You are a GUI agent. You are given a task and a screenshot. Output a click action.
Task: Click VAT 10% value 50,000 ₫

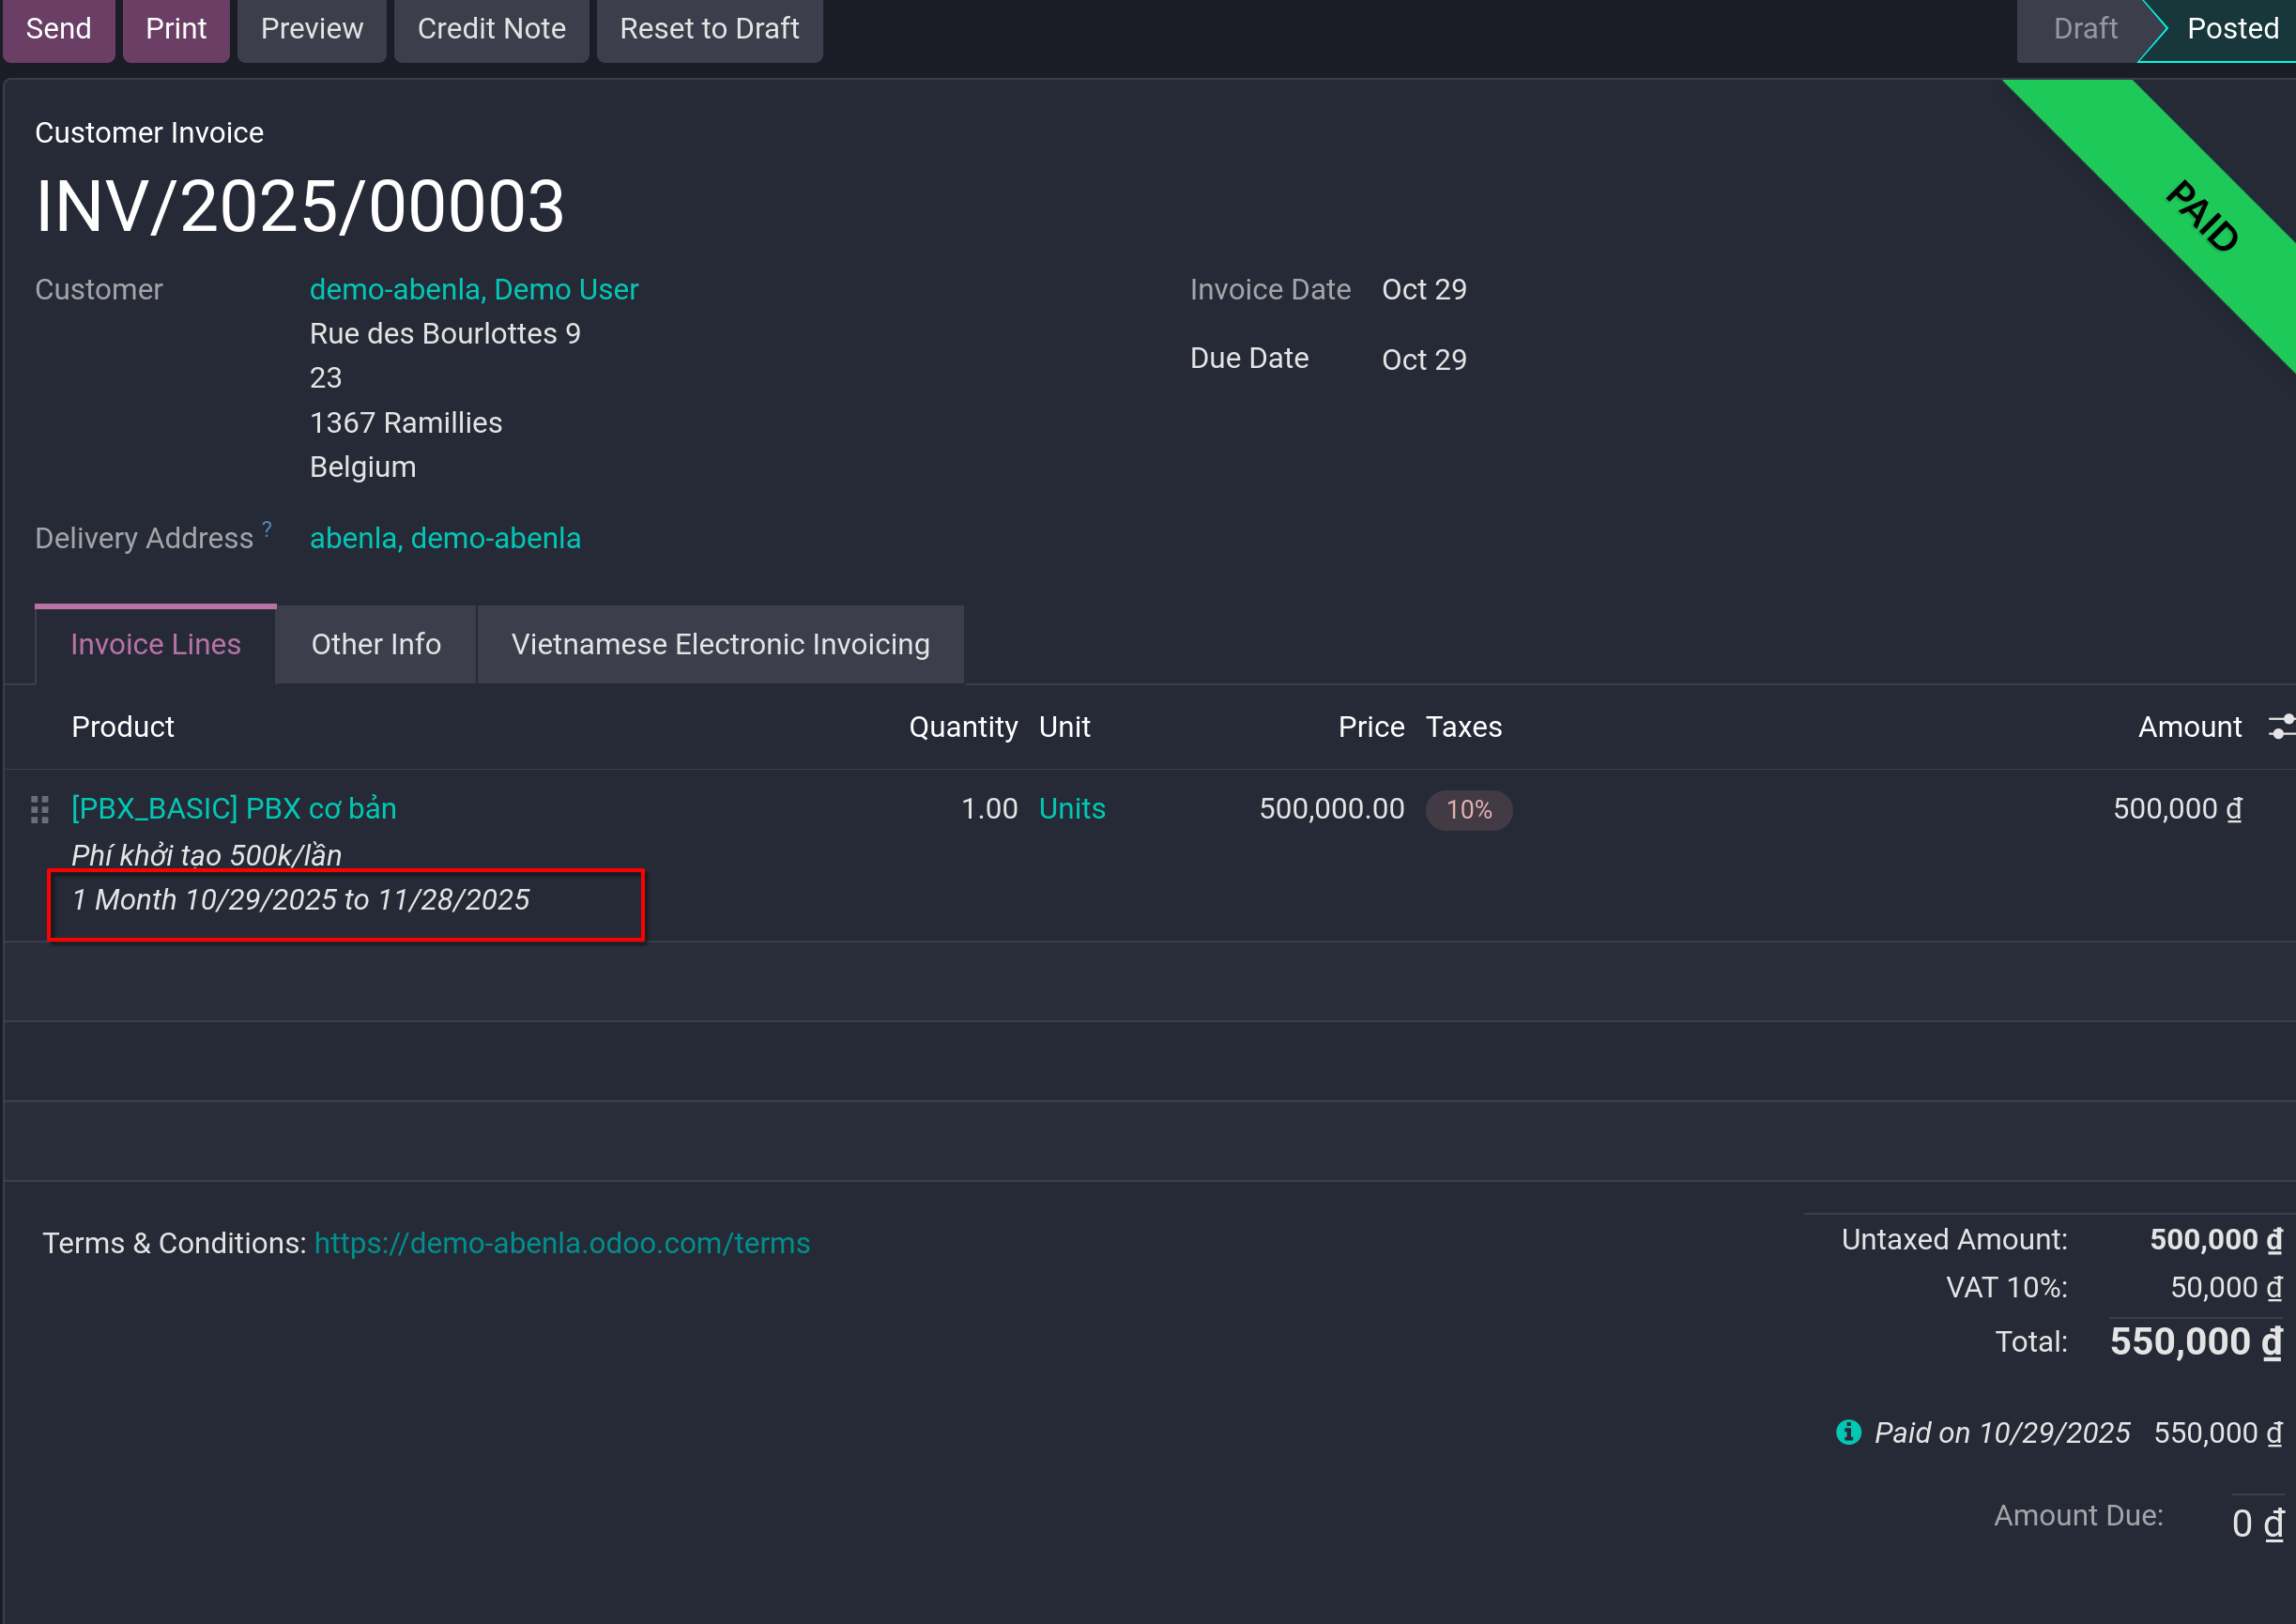[2226, 1287]
